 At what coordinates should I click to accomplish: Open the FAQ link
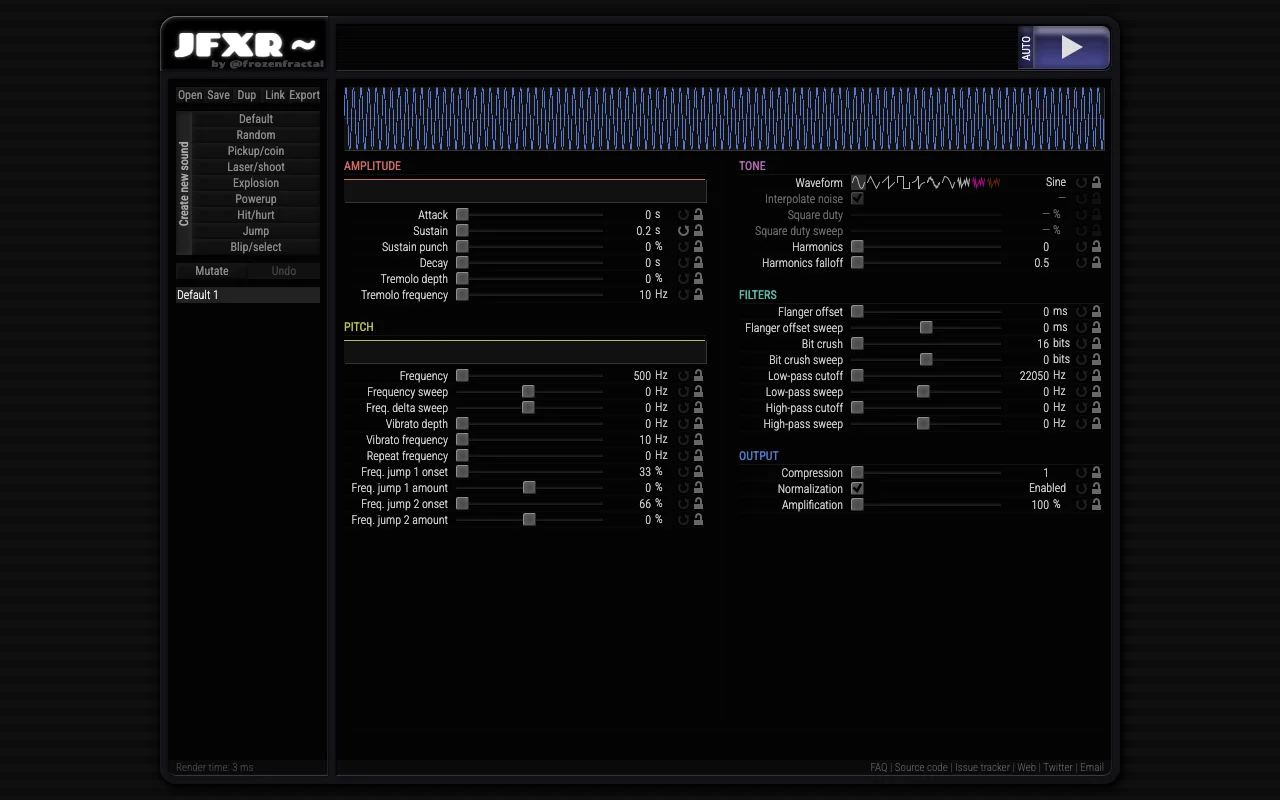click(879, 768)
